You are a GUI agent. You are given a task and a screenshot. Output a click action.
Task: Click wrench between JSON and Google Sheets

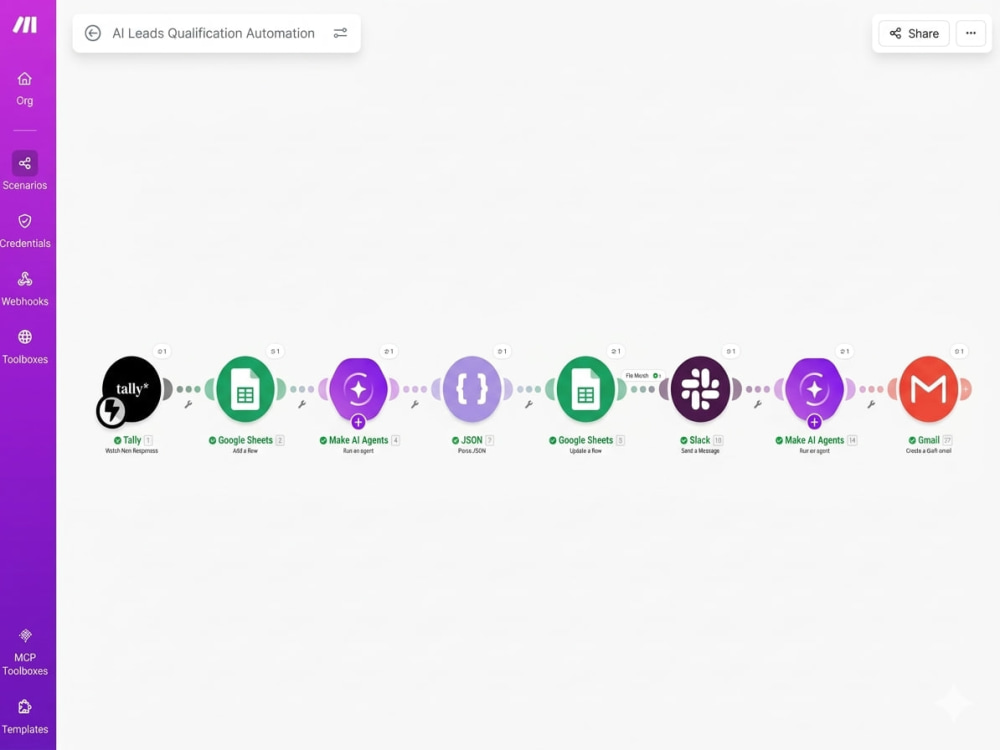529,404
